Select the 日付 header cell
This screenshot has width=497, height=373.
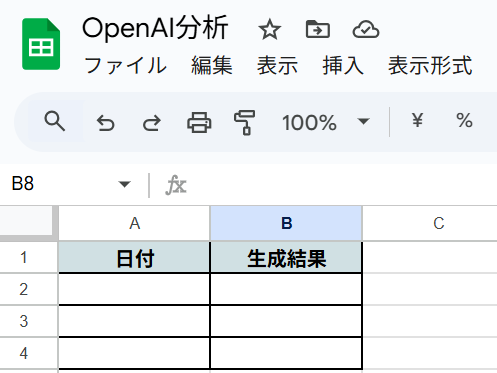[134, 257]
